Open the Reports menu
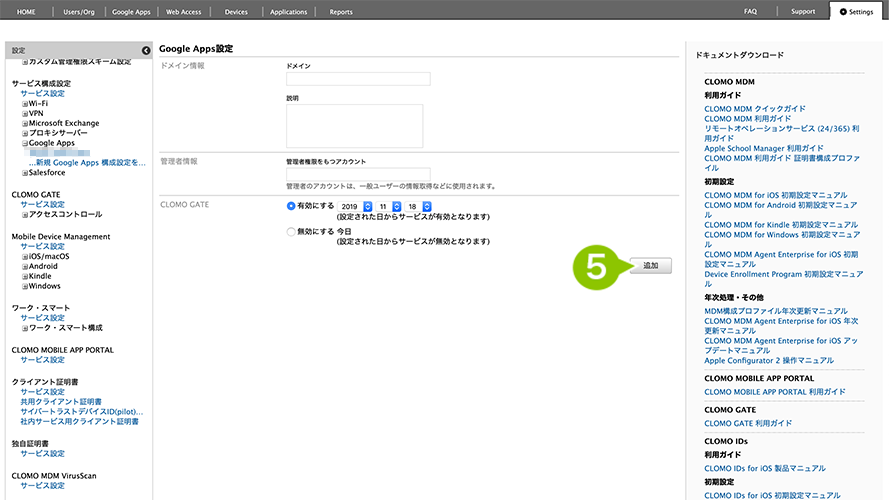 click(x=341, y=11)
